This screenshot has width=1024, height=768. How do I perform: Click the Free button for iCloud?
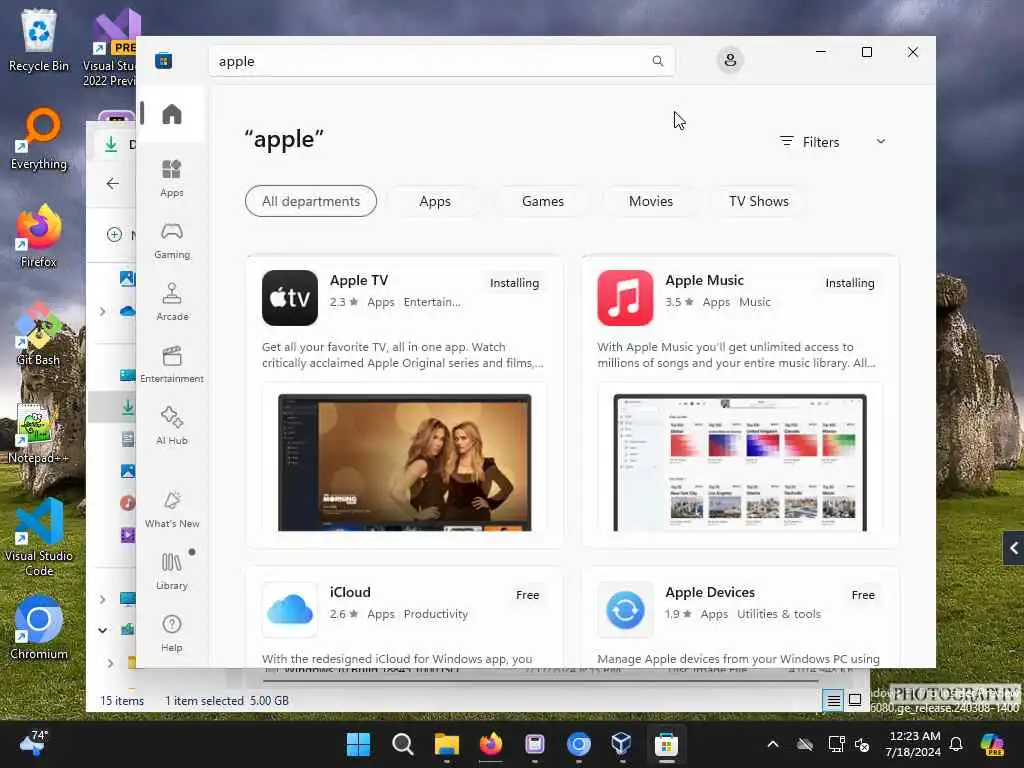coord(528,595)
